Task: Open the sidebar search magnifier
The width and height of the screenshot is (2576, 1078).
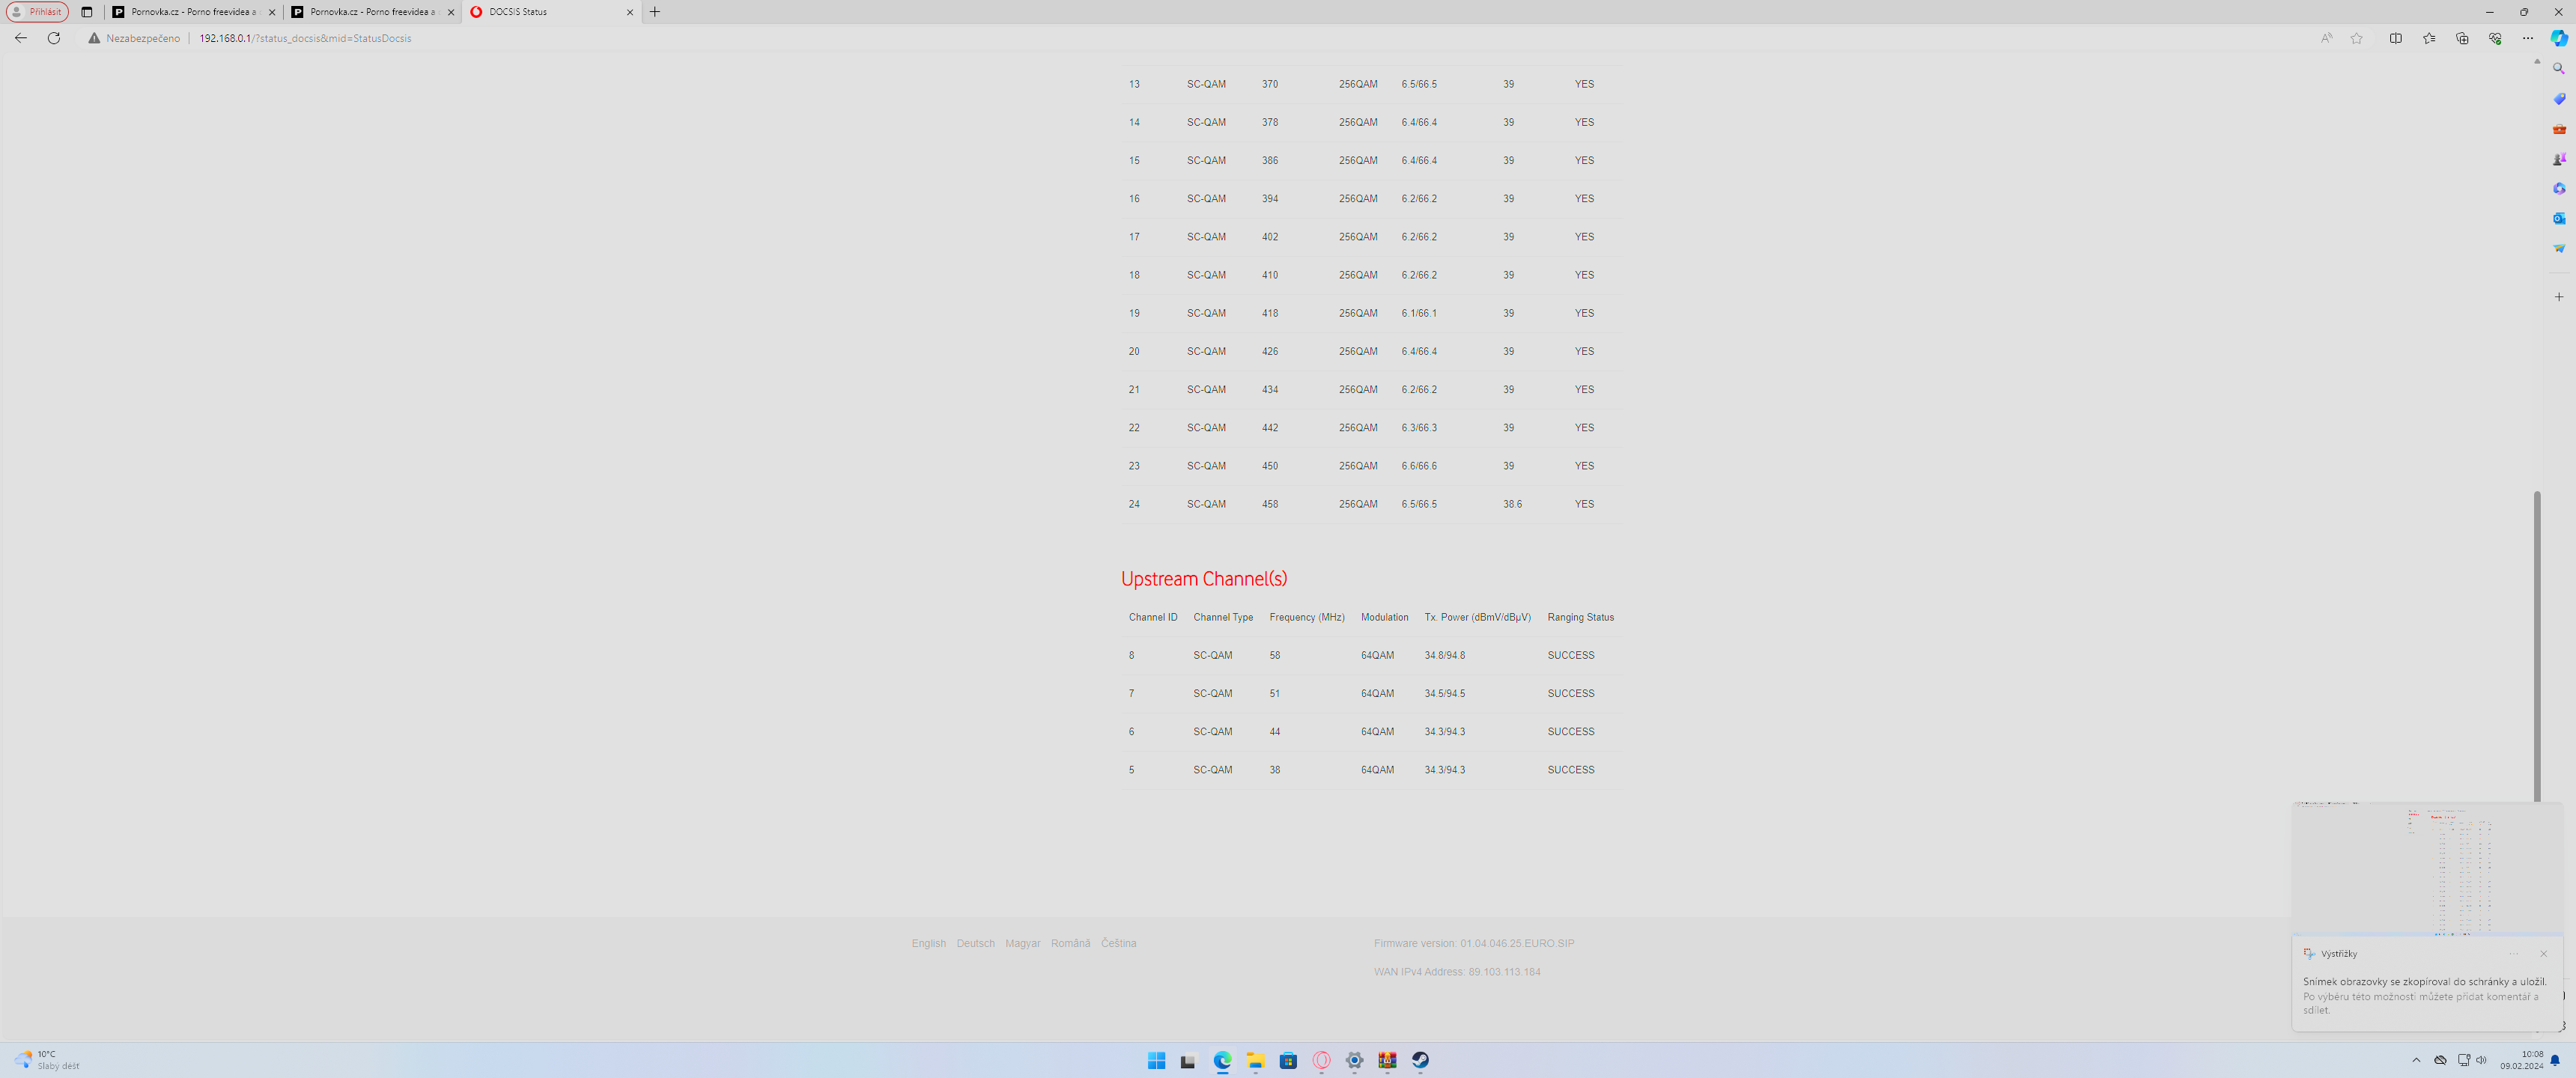Action: (x=2558, y=69)
